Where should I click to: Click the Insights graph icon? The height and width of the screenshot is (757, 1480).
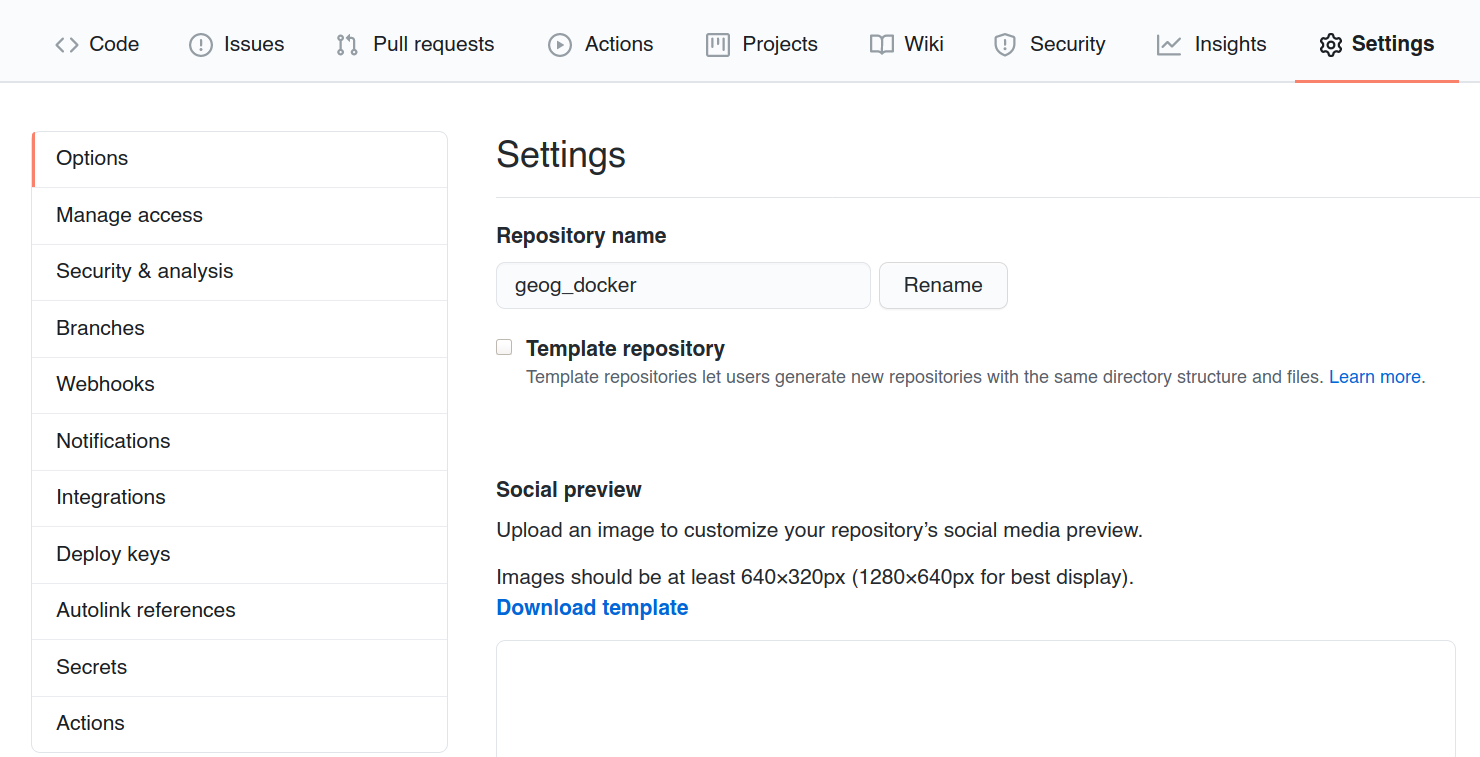point(1169,45)
